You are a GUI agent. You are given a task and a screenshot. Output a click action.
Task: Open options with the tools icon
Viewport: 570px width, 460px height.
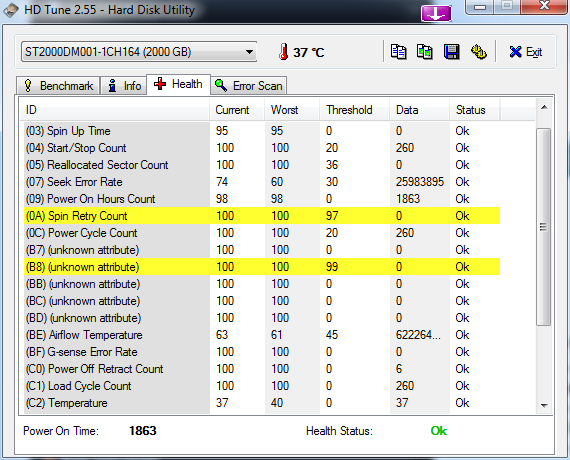click(x=478, y=52)
